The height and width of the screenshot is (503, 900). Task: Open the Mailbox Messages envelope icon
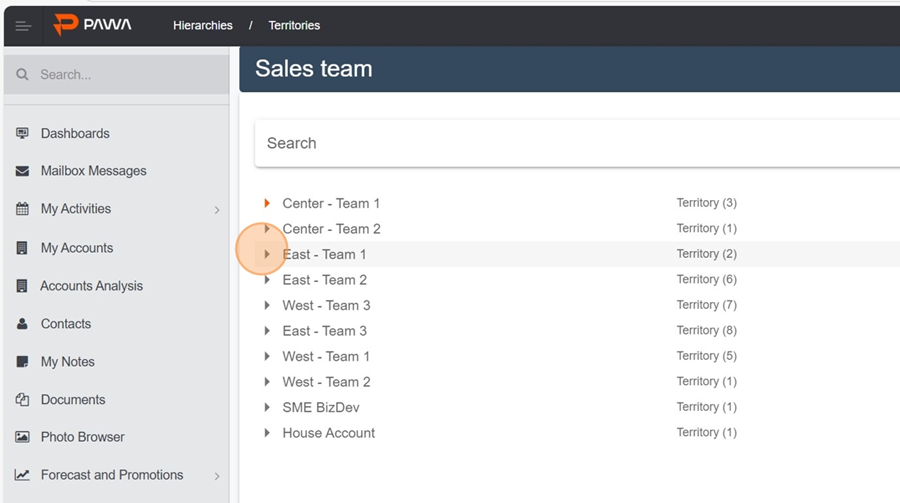point(22,171)
